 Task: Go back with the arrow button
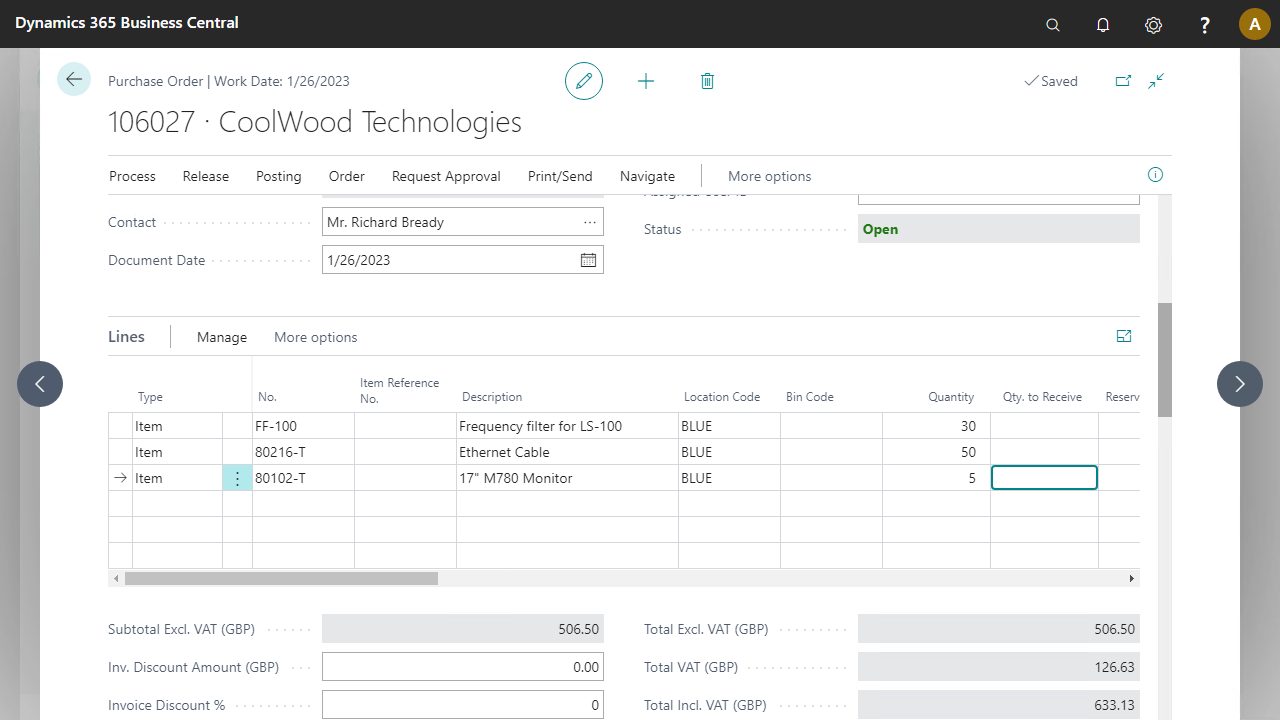click(74, 79)
